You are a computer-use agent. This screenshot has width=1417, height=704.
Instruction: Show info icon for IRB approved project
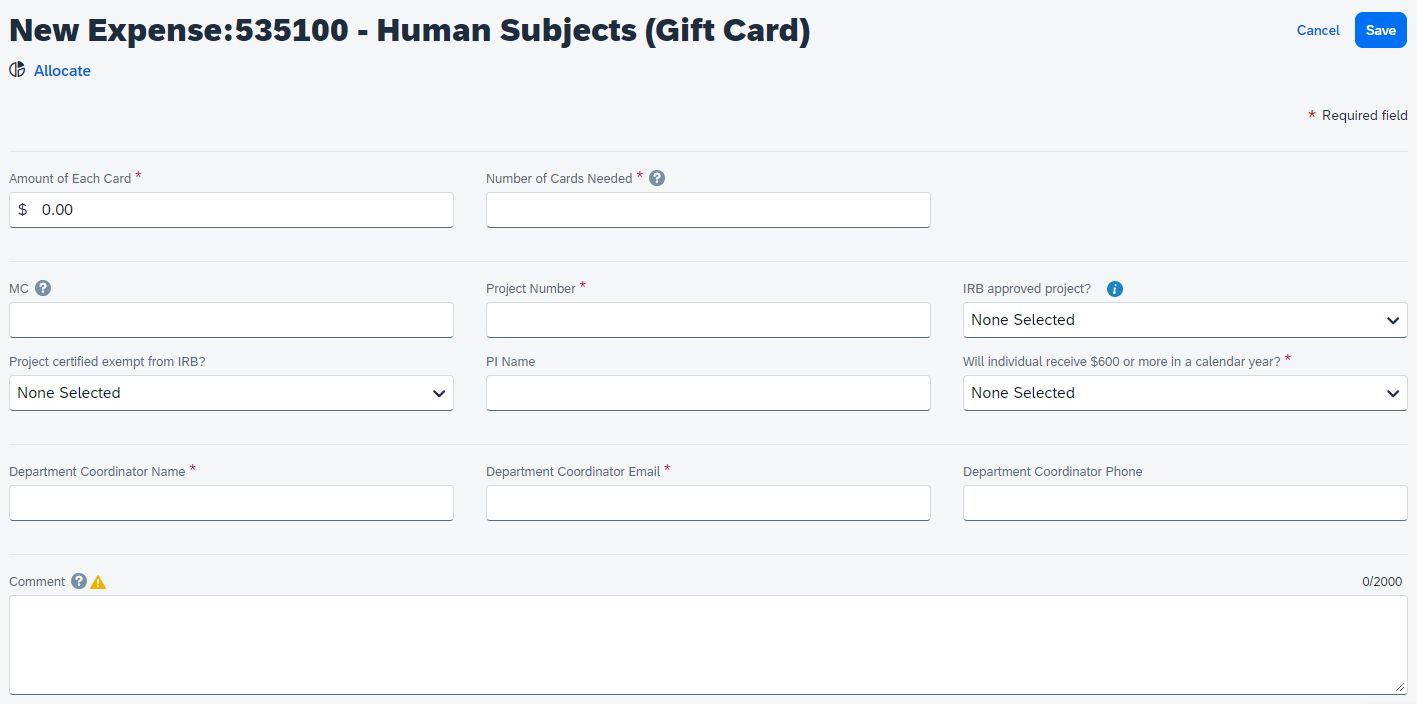pyautogui.click(x=1115, y=289)
